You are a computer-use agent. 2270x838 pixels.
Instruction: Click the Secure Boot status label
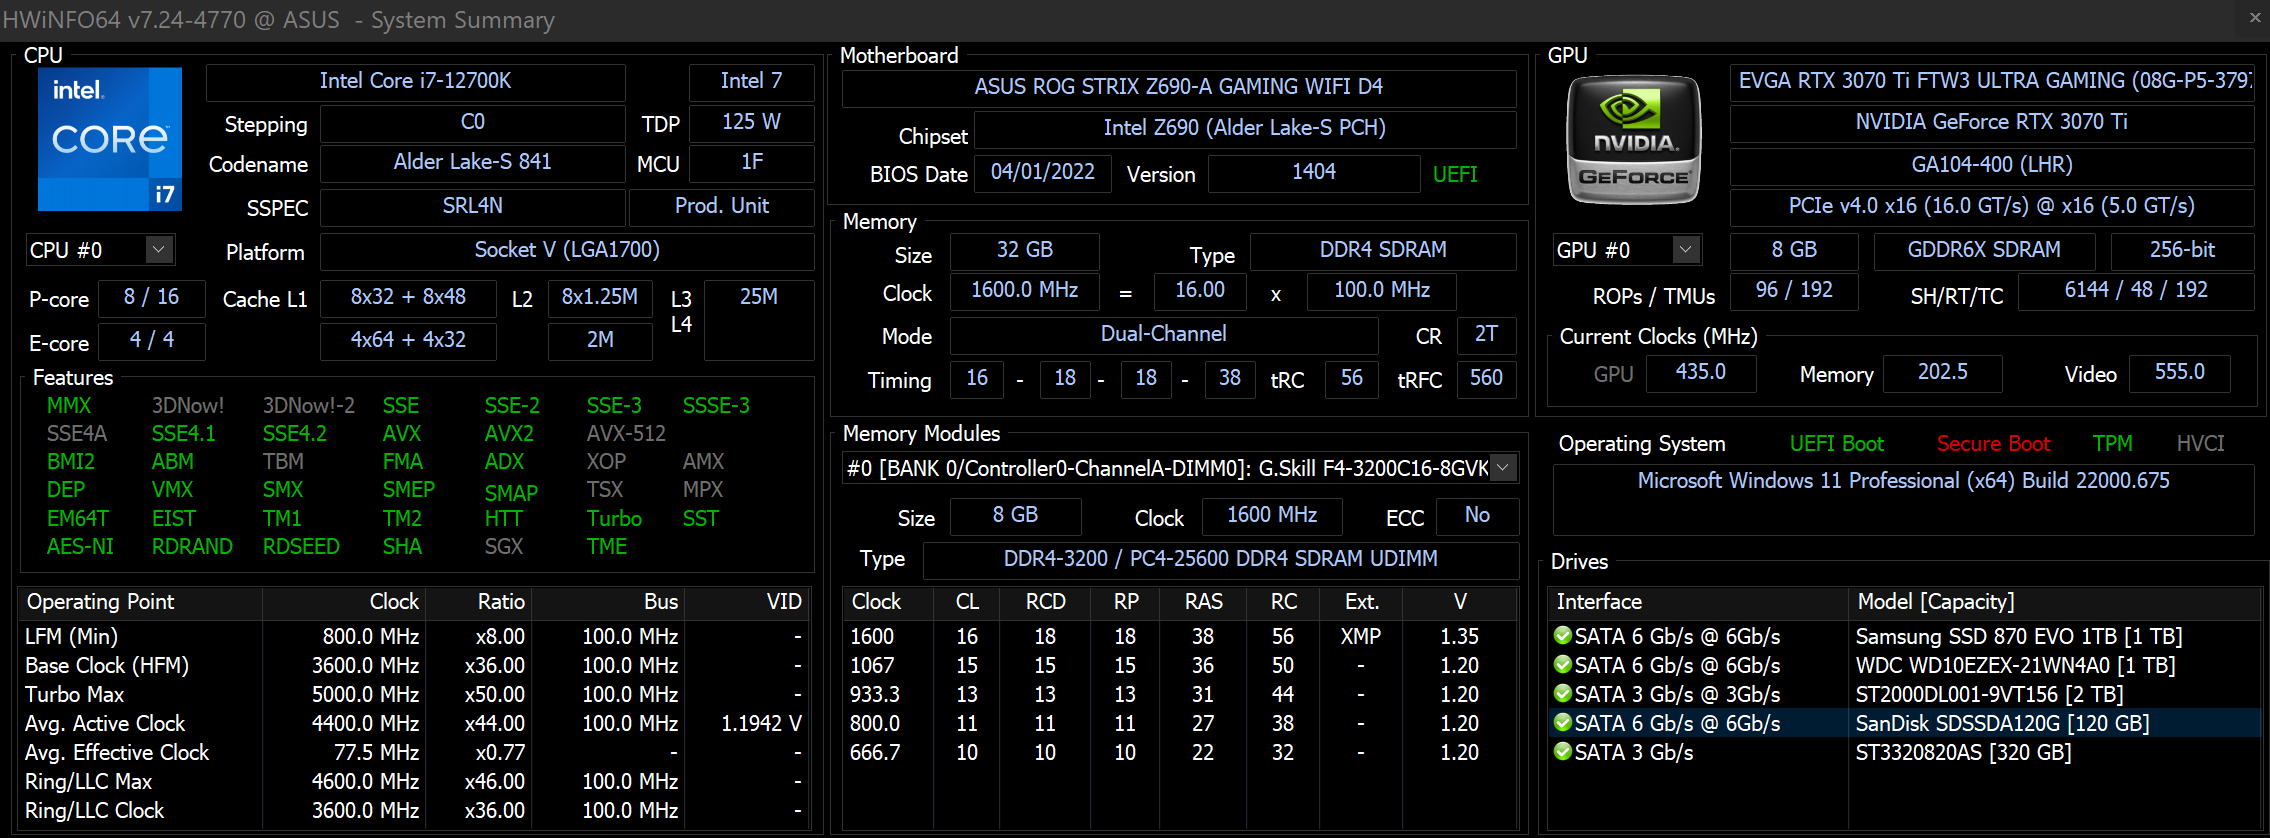pyautogui.click(x=1993, y=444)
